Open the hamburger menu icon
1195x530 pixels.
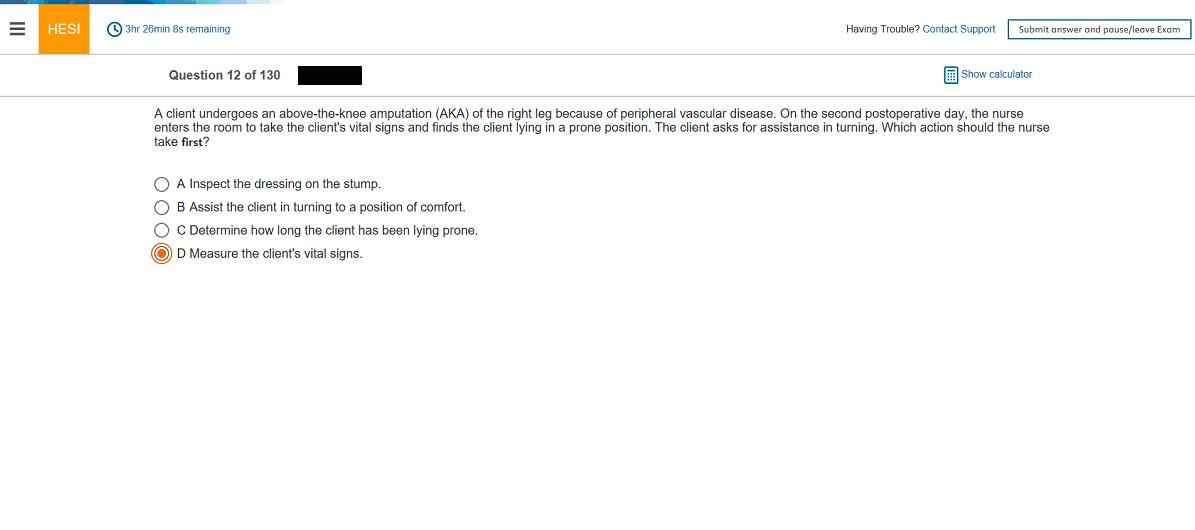[16, 29]
